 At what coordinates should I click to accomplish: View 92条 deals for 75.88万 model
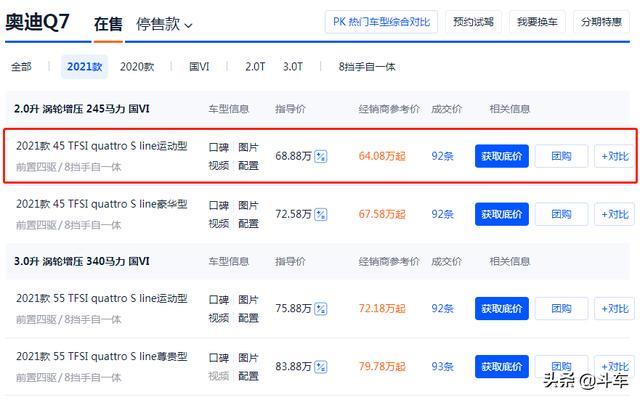coord(442,309)
